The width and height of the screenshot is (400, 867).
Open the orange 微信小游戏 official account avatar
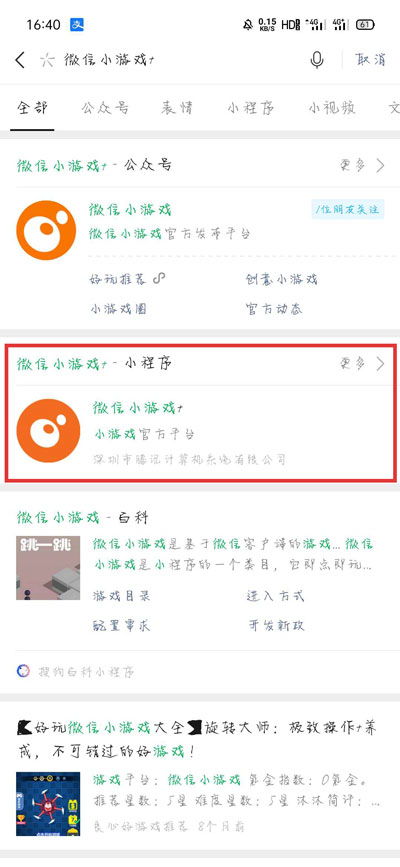pyautogui.click(x=46, y=230)
